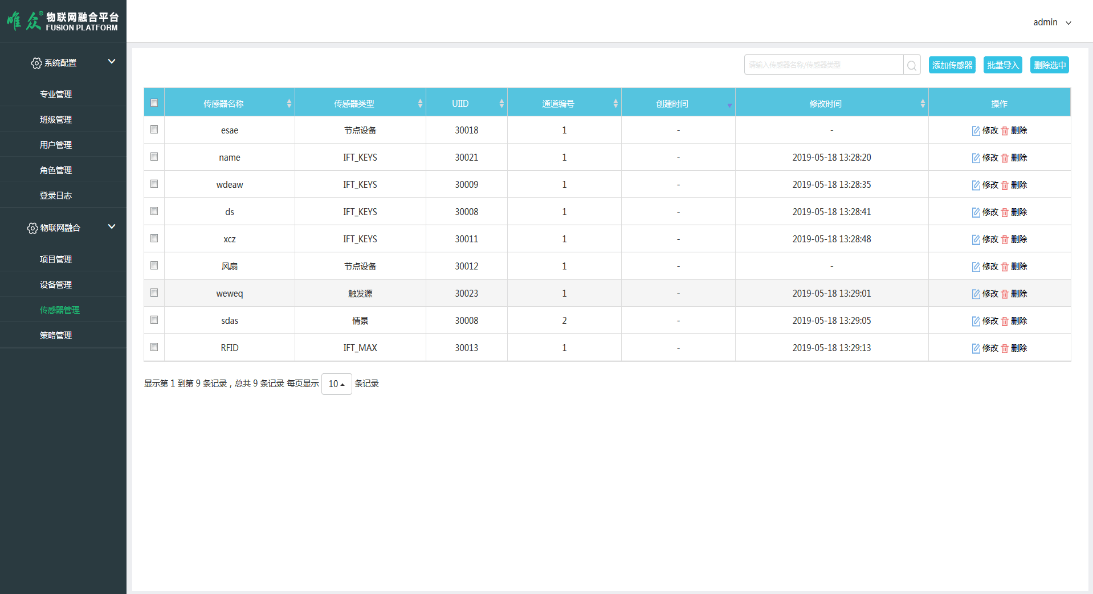Sort the table by 传感器名称 column arrows

pyautogui.click(x=289, y=104)
